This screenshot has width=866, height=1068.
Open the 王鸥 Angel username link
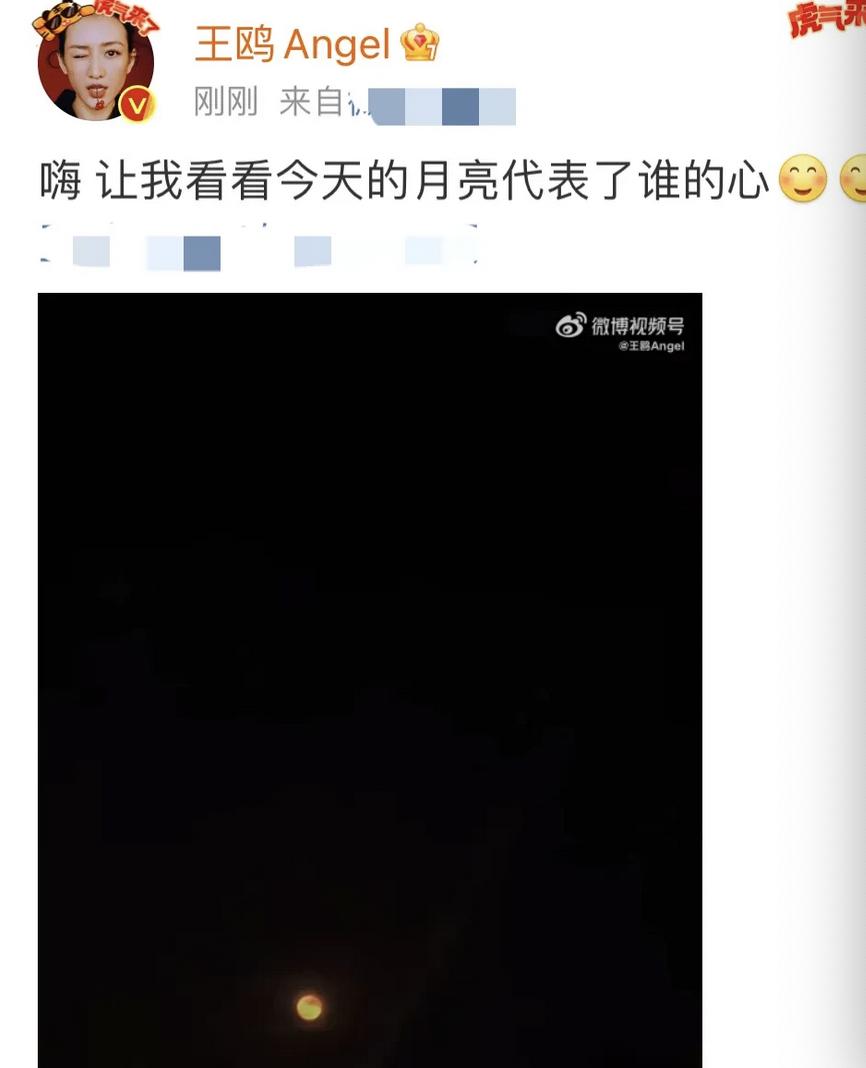coord(293,44)
